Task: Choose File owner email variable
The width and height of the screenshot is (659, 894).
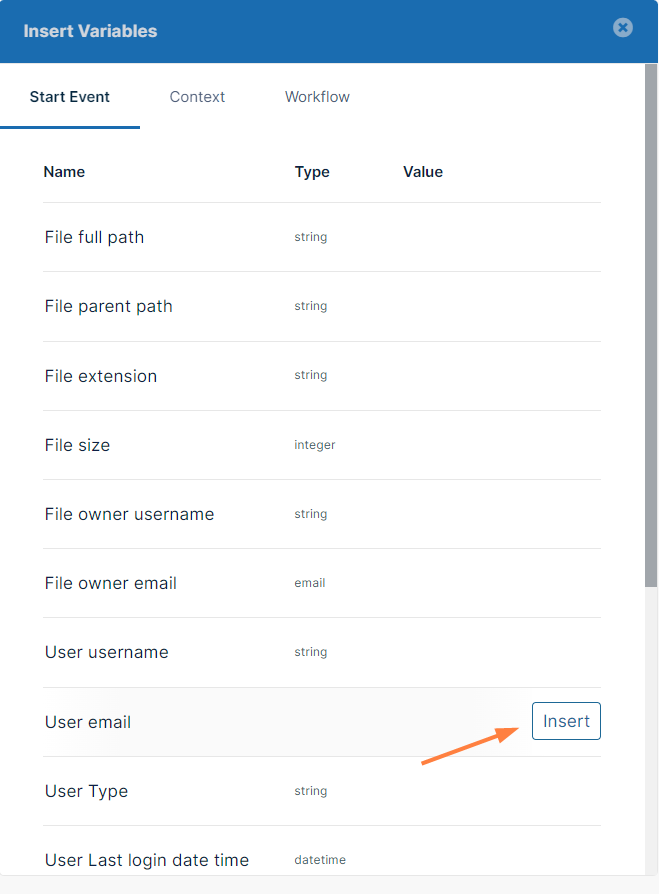Action: click(x=111, y=583)
